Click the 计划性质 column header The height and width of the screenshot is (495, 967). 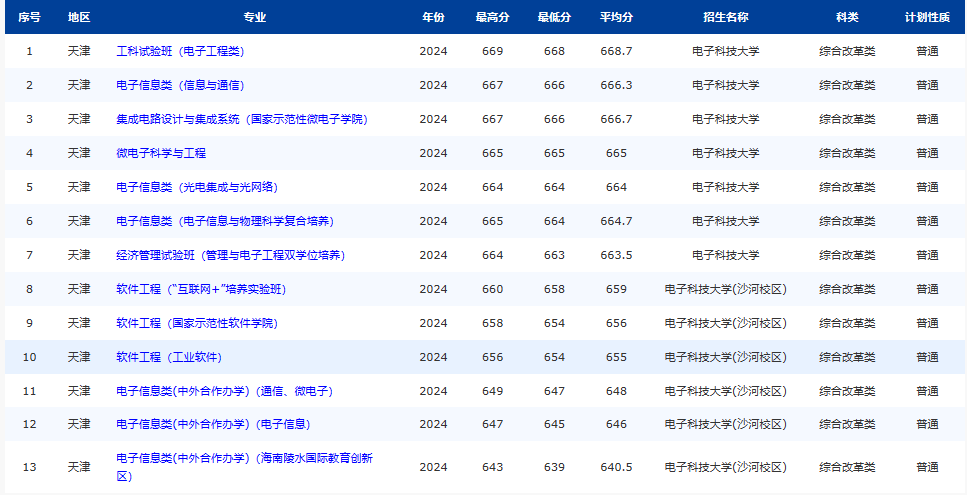click(x=927, y=17)
